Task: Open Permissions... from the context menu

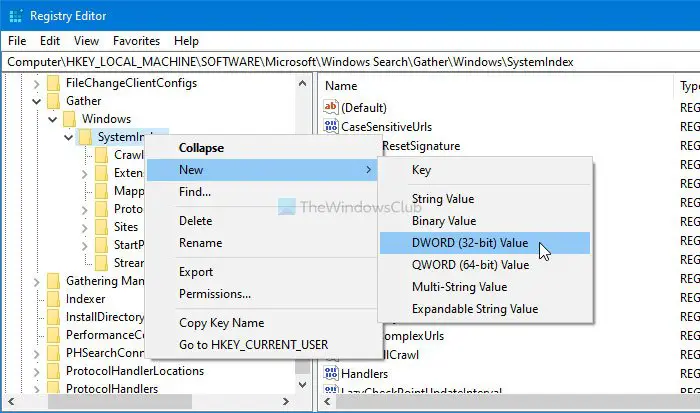Action: click(x=264, y=294)
